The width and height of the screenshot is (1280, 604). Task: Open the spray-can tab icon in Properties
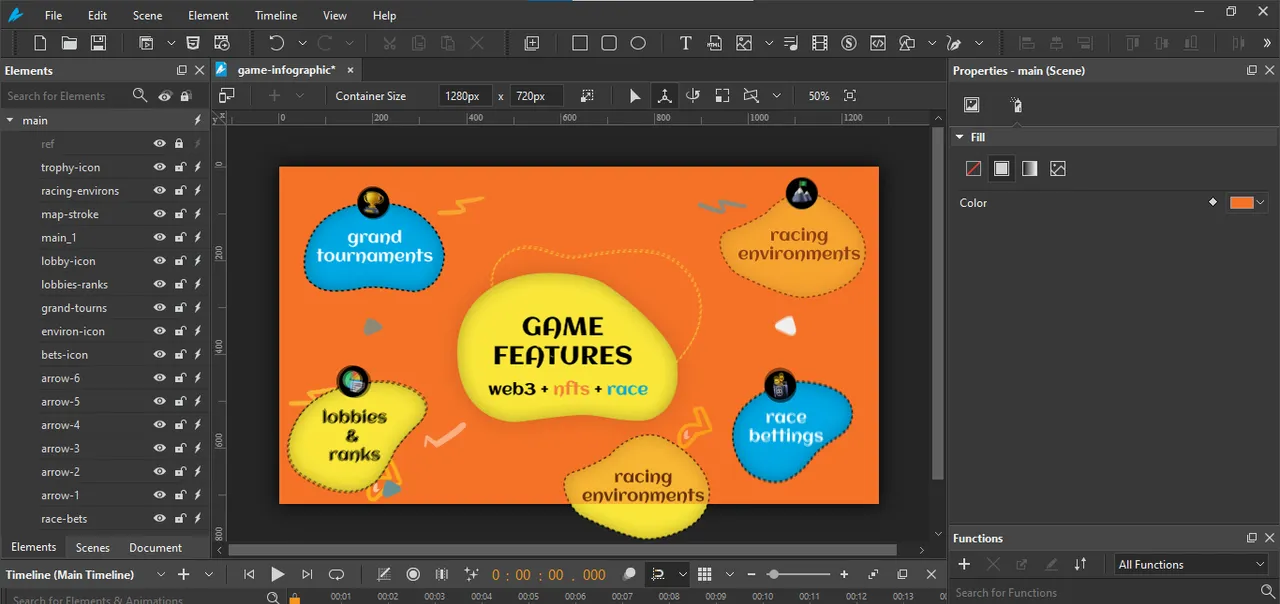1015,105
